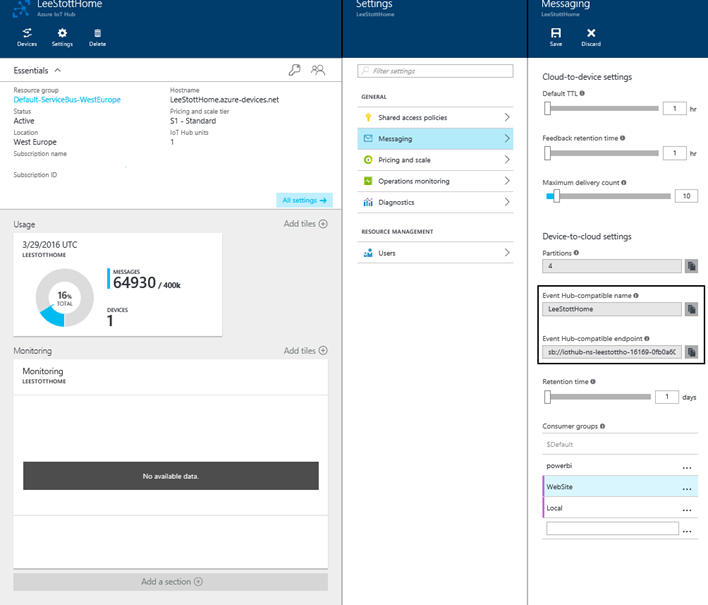708x605 pixels.
Task: Click the Filter settings search field
Action: pyautogui.click(x=435, y=71)
